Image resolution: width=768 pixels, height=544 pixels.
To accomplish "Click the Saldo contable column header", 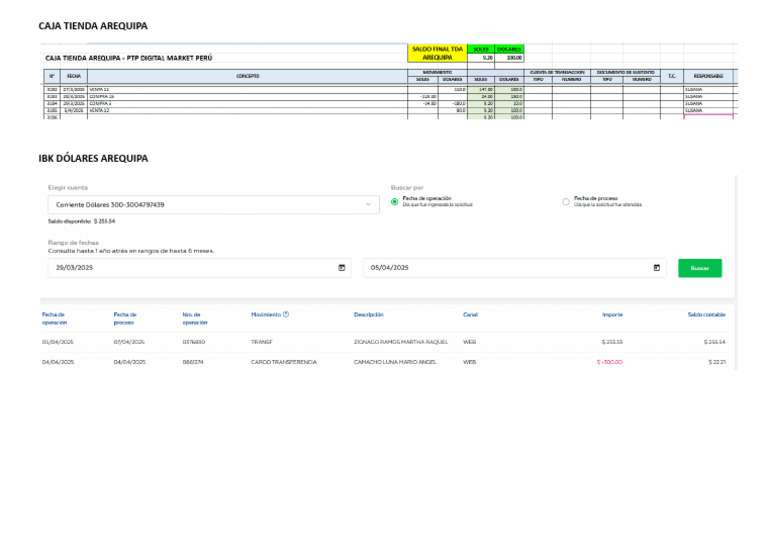I will (706, 315).
